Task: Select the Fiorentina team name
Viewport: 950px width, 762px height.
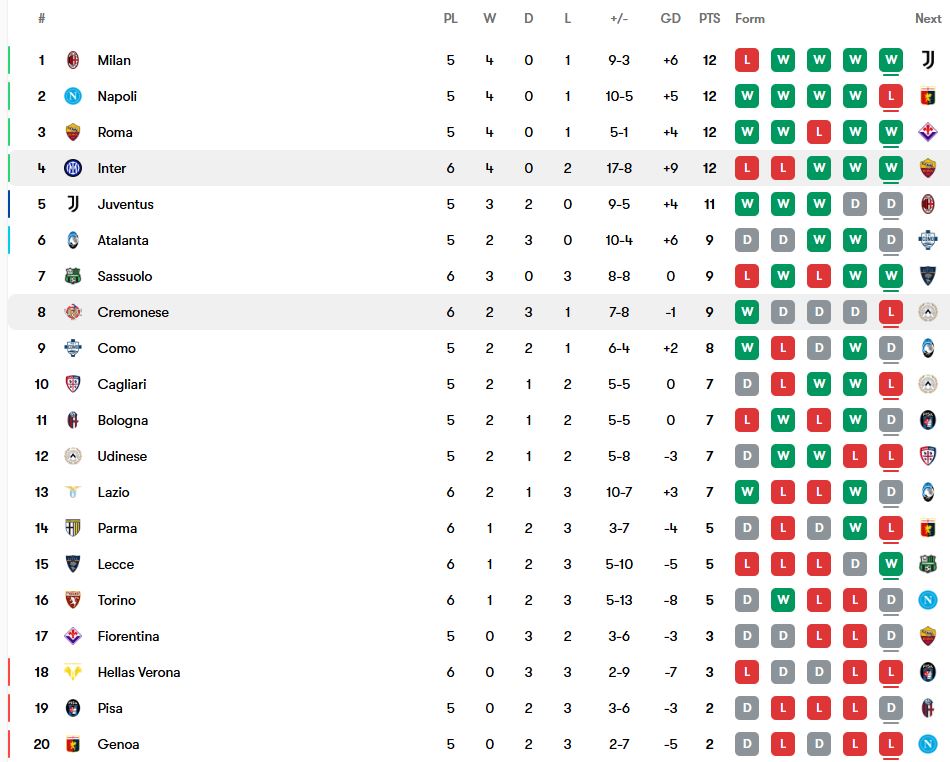Action: (128, 636)
